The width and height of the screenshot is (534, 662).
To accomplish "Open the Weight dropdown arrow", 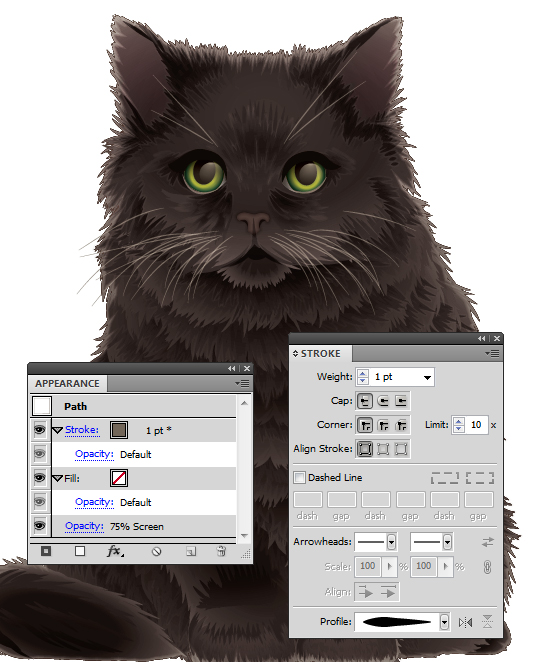I will [427, 377].
